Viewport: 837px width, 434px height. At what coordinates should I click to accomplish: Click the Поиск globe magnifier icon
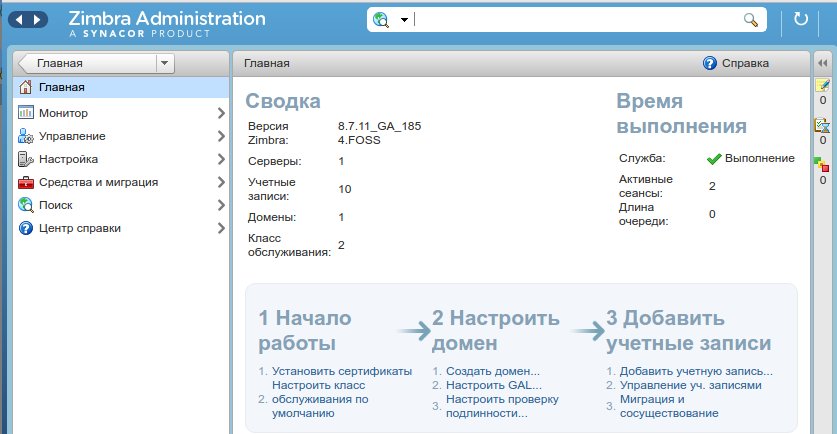25,205
